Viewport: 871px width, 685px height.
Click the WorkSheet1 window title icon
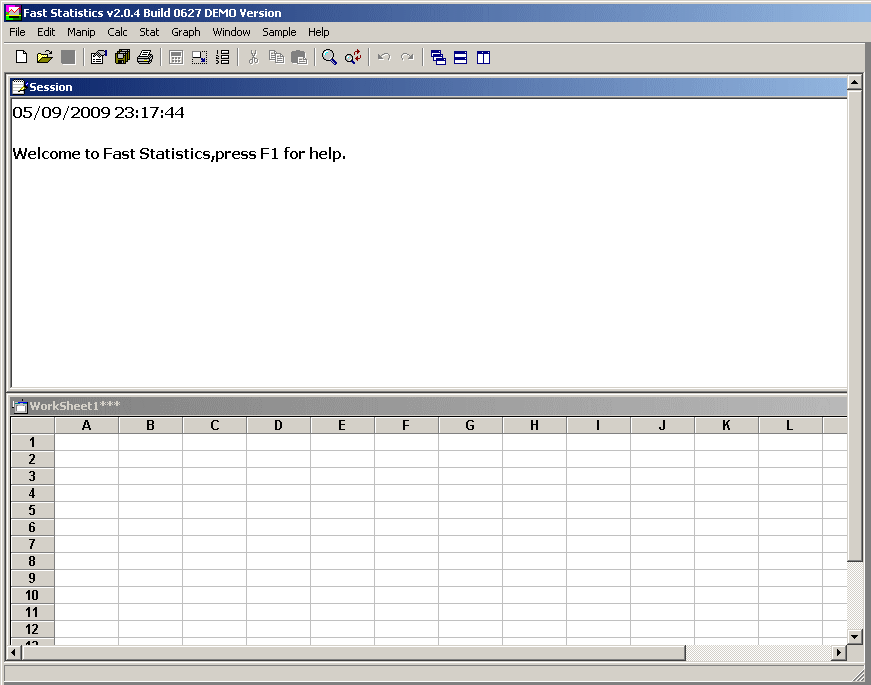[x=19, y=406]
